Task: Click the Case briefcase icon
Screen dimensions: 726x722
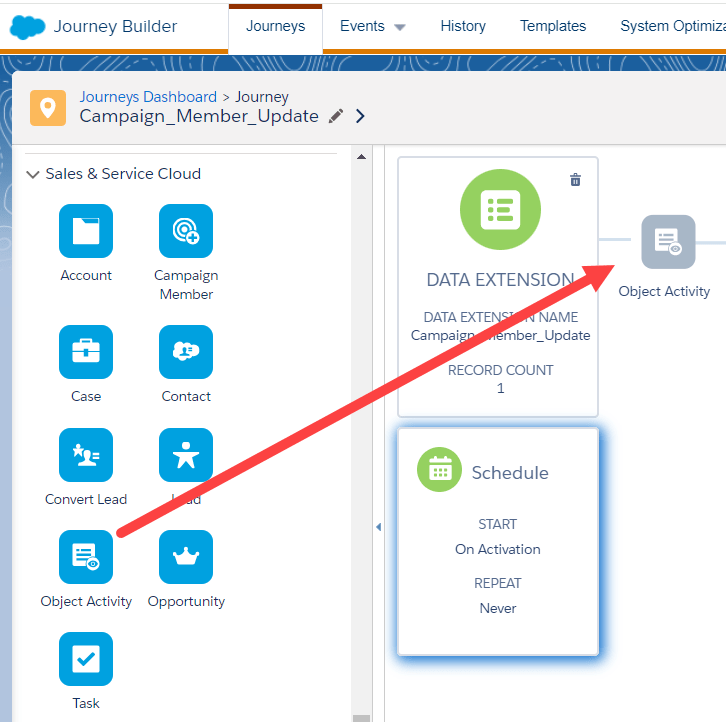Action: pyautogui.click(x=86, y=352)
